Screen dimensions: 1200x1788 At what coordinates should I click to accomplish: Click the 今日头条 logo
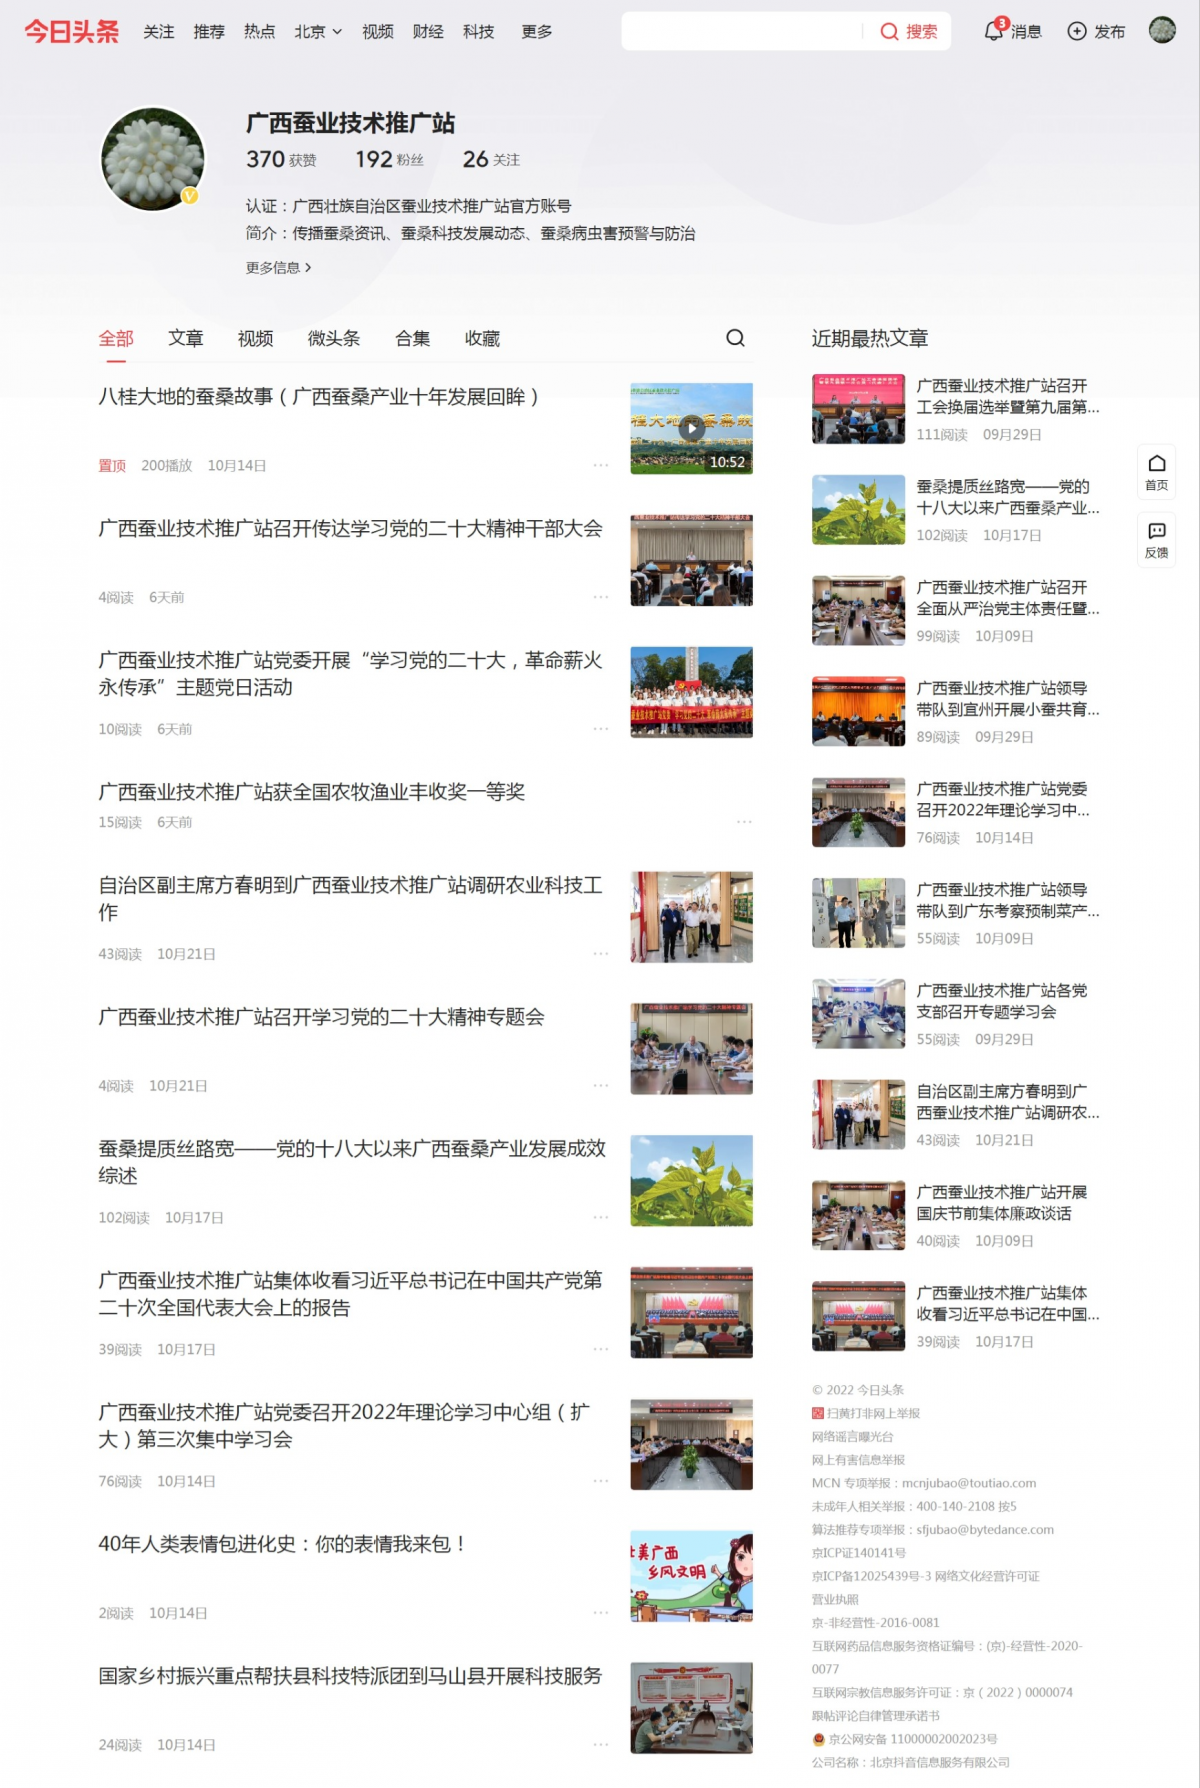71,32
